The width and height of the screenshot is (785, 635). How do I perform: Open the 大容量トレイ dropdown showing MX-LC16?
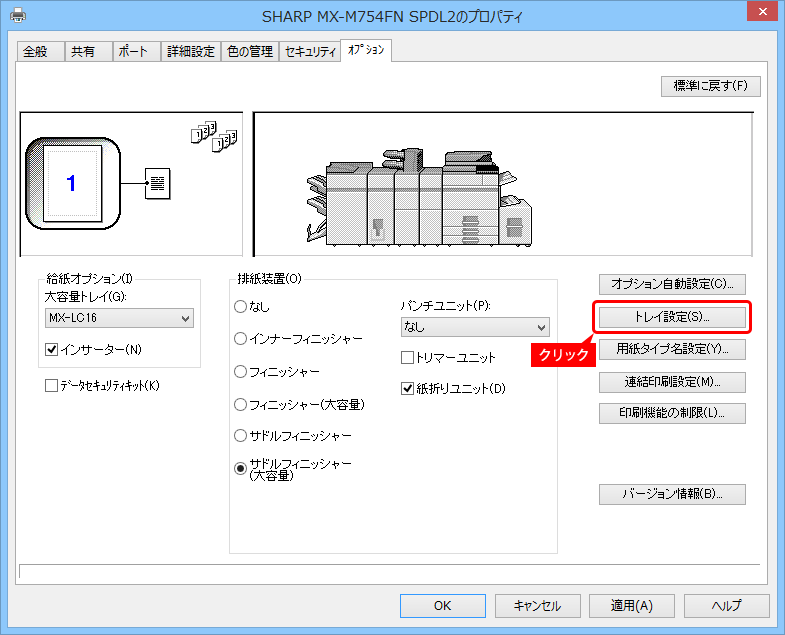click(x=119, y=318)
